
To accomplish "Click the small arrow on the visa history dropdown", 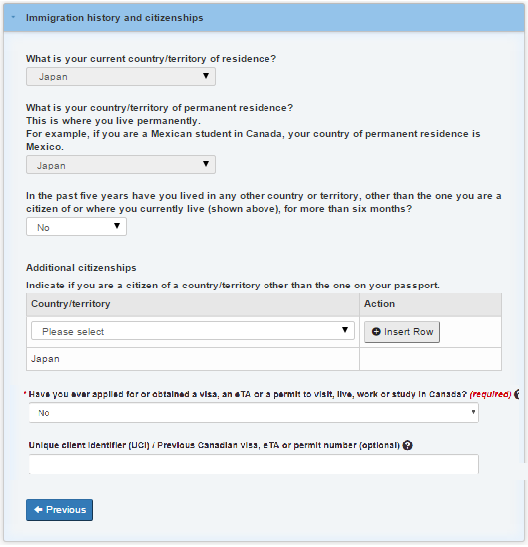I will 473,412.
